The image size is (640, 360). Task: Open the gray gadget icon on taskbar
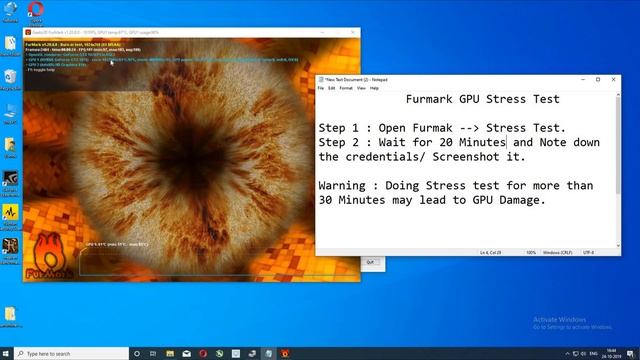click(252, 353)
